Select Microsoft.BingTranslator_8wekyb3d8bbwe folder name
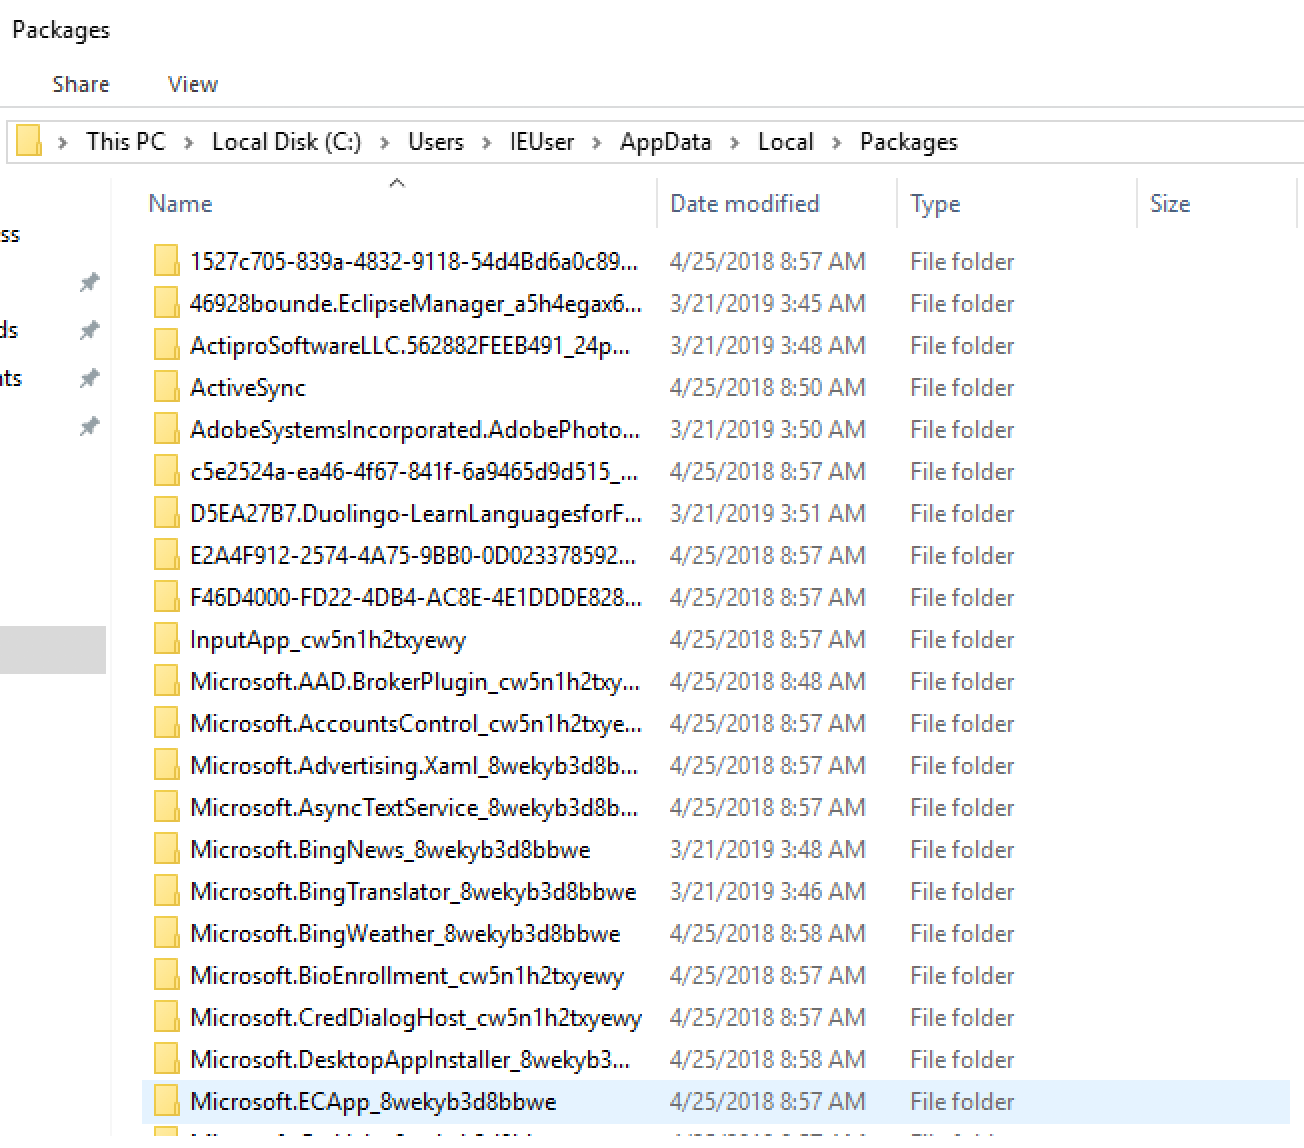 click(413, 892)
